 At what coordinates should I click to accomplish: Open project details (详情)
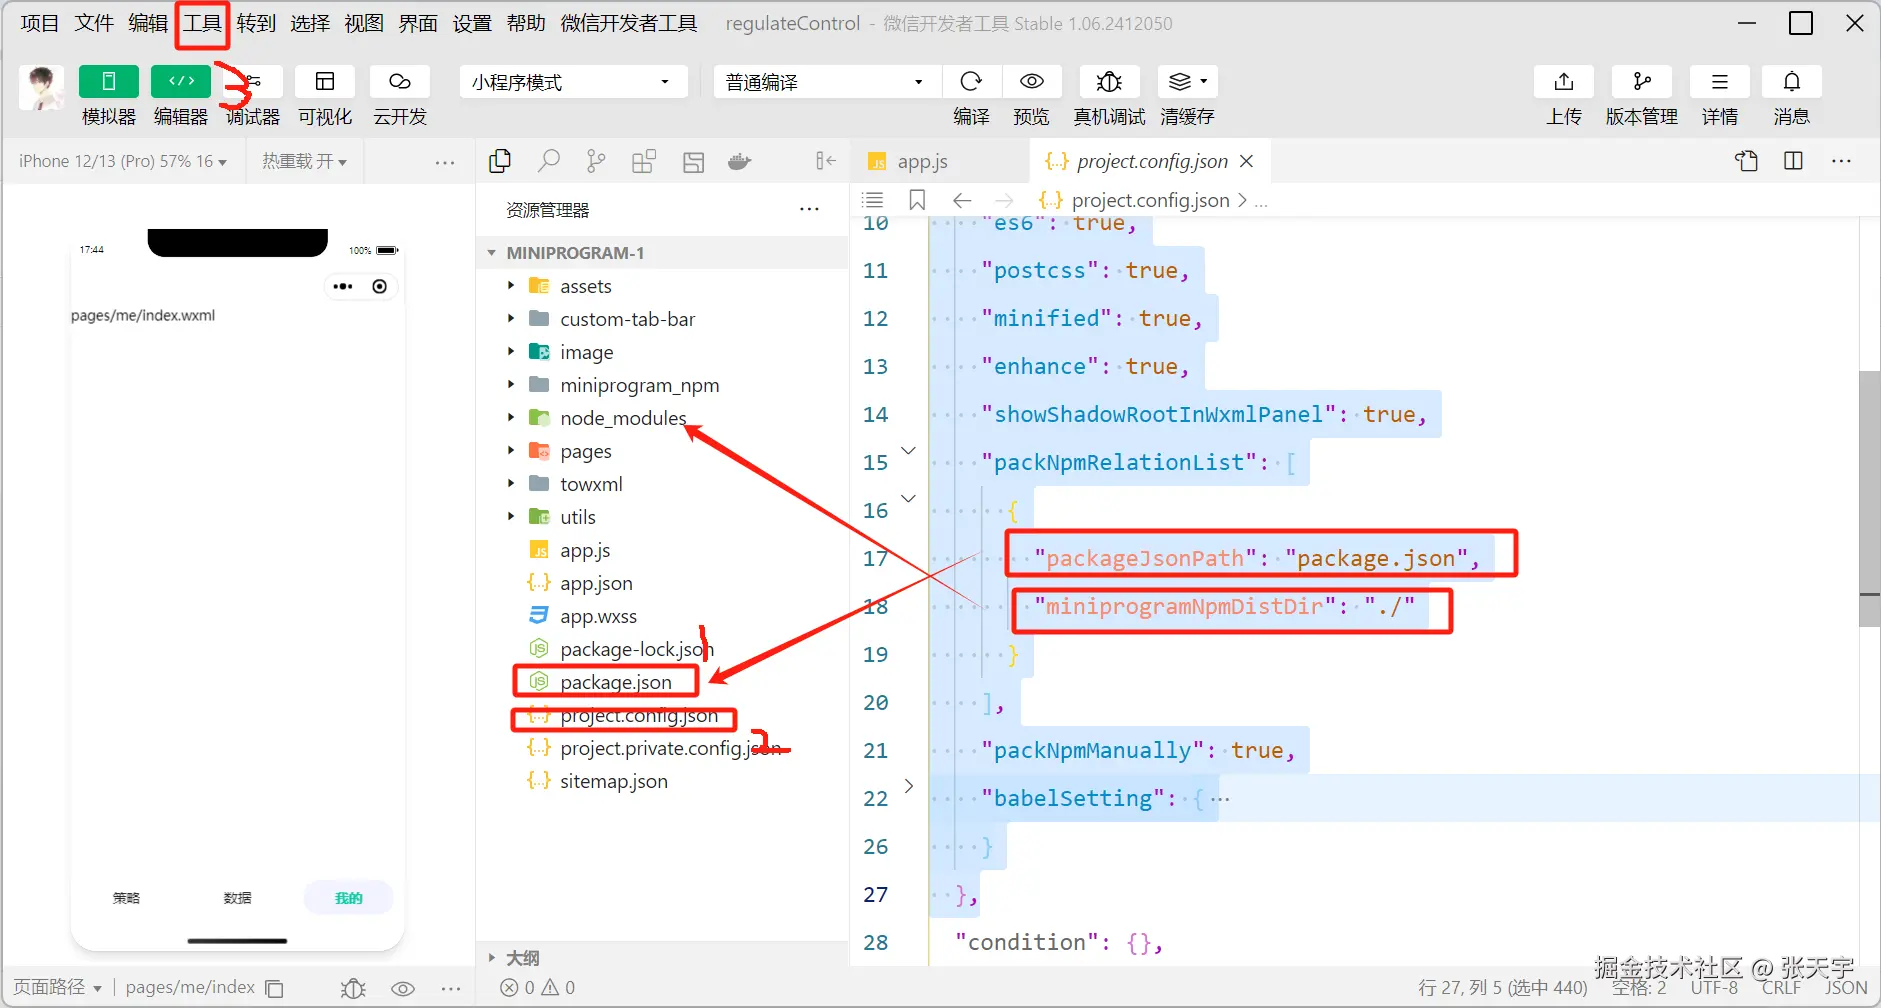tap(1720, 82)
